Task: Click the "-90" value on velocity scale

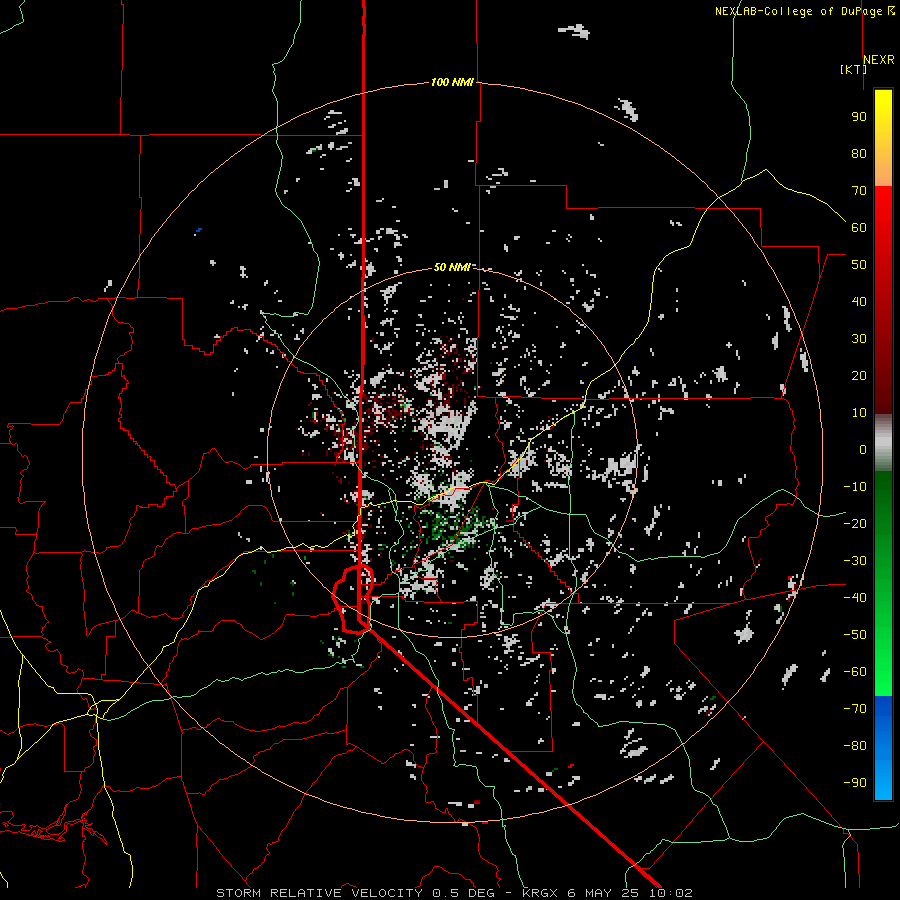Action: (x=855, y=783)
